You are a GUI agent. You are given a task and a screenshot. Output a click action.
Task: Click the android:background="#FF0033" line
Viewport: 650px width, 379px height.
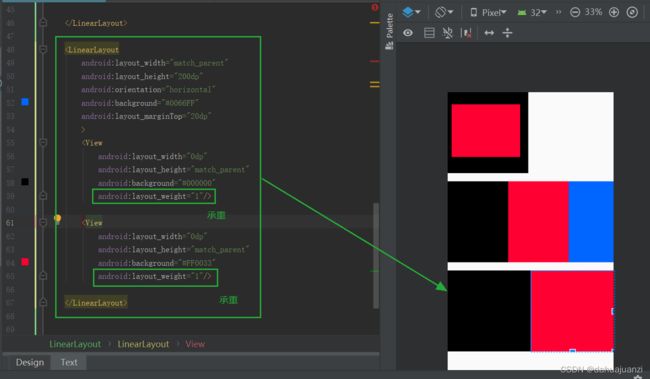point(156,263)
